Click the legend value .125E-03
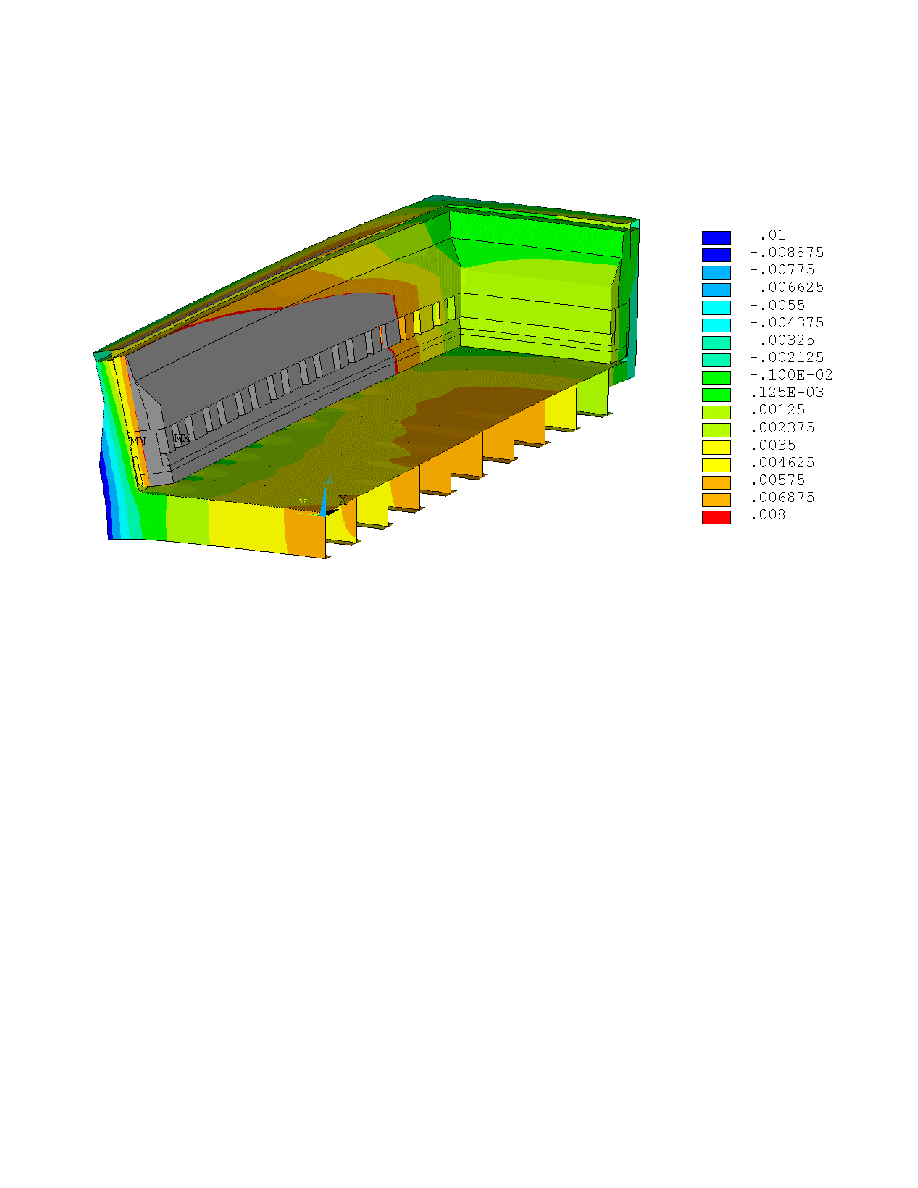Viewport: 918px width, 1188px height. coord(787,392)
